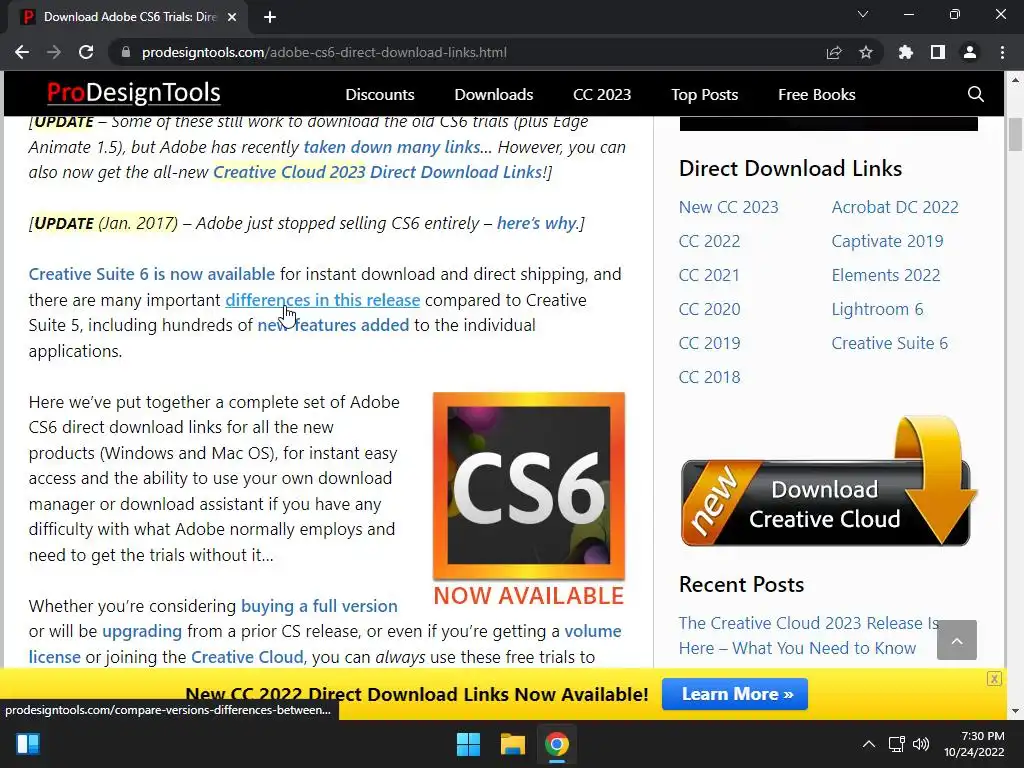
Task: Select the Download Adobe CS6 Trials tab
Action: coord(128,18)
